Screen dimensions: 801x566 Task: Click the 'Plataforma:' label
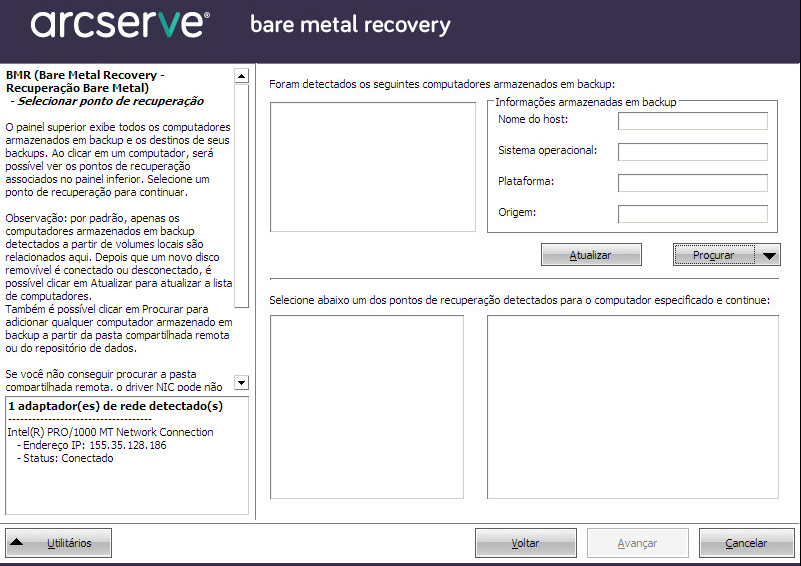click(526, 181)
